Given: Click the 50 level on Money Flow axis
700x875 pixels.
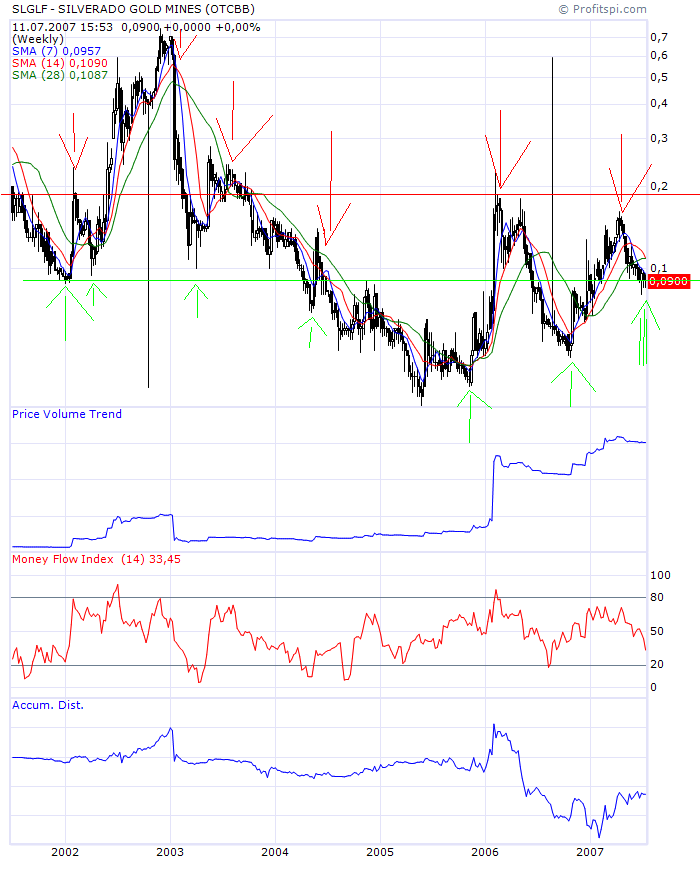Looking at the screenshot, I should (x=657, y=631).
